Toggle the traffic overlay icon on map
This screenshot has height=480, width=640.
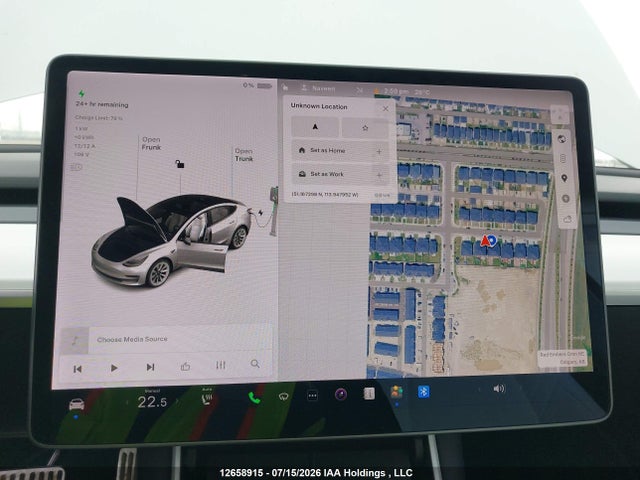(563, 158)
